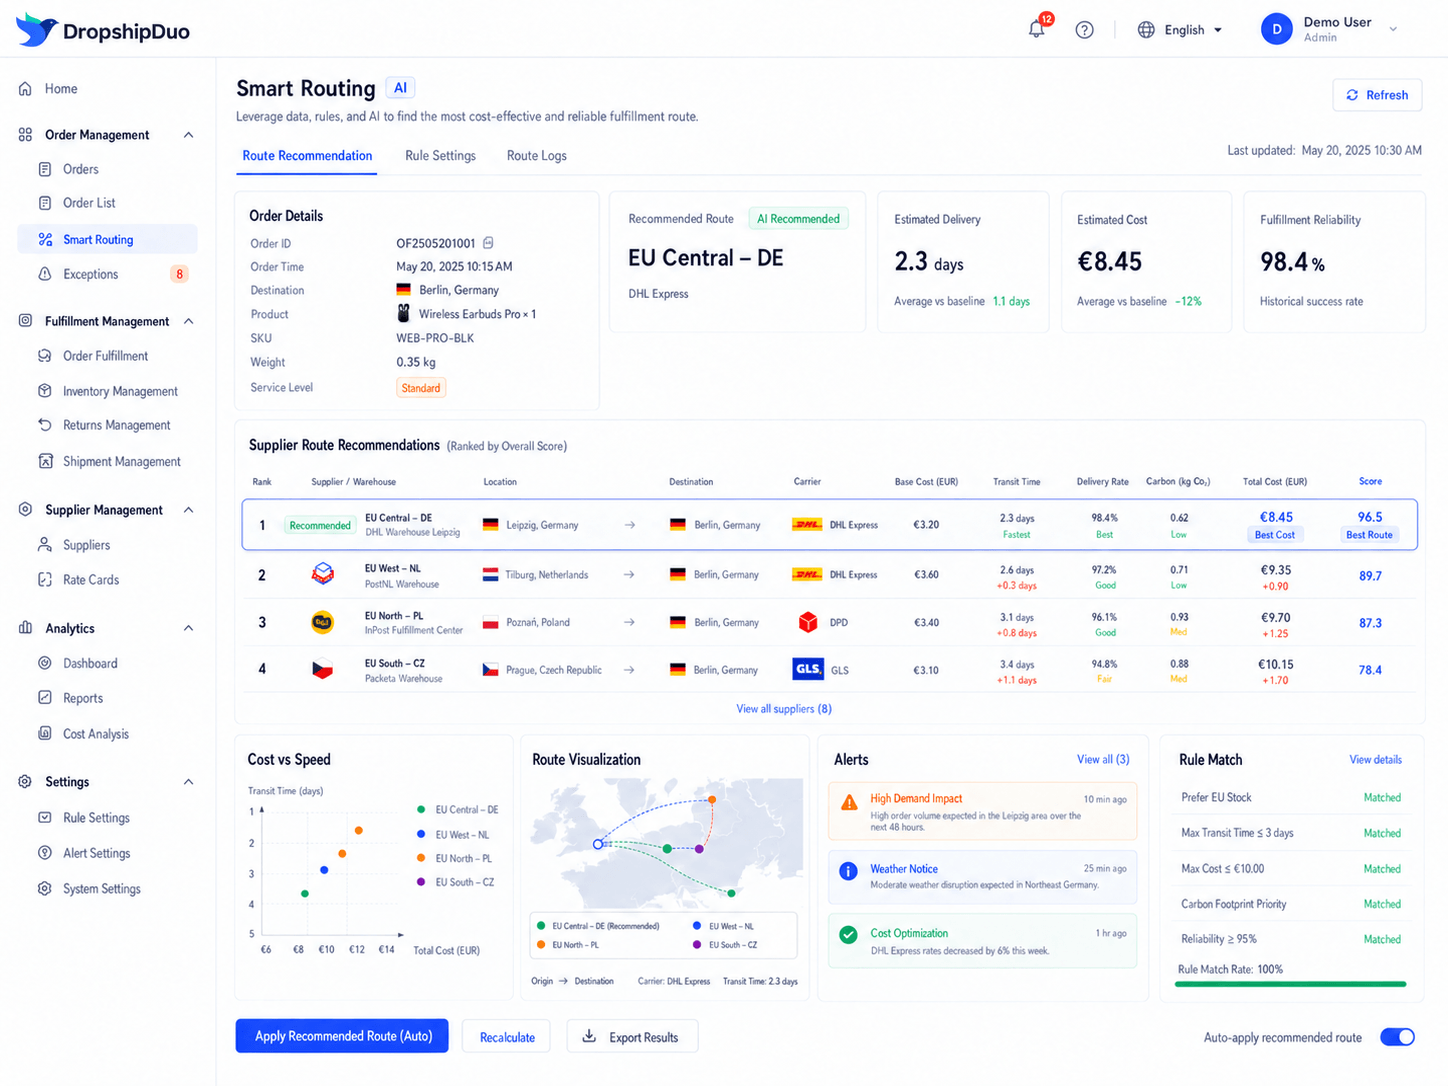This screenshot has height=1086, width=1448.
Task: Click the Rate Cards icon in sidebar
Action: (x=45, y=580)
